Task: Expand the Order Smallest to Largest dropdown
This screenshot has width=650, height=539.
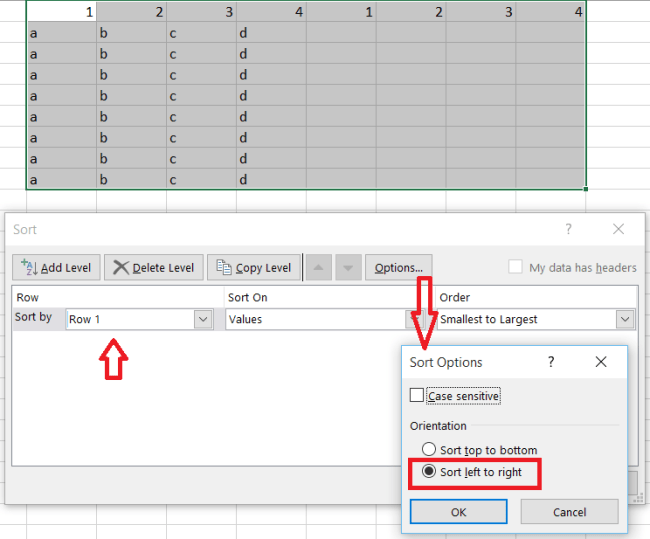Action: 625,319
